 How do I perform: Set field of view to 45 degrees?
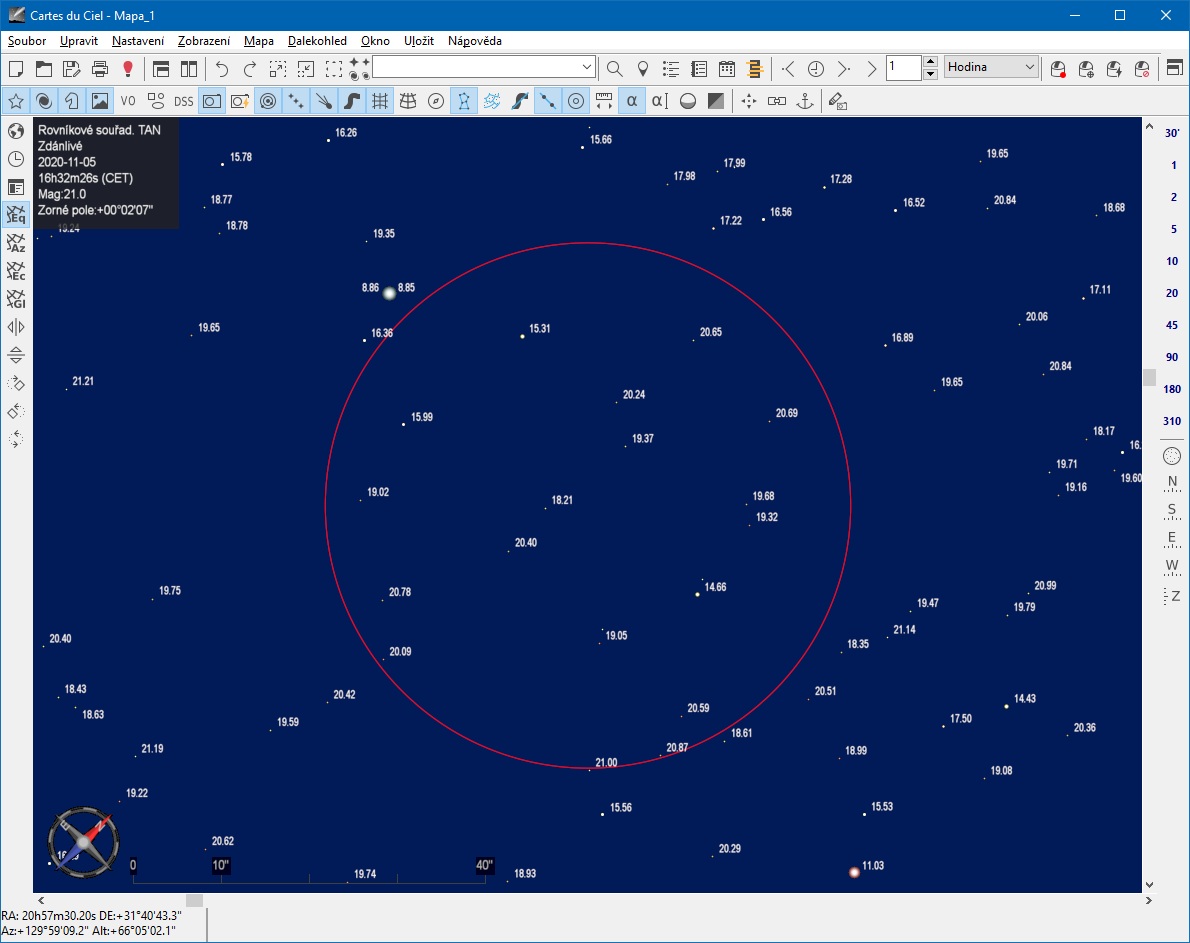click(1172, 325)
